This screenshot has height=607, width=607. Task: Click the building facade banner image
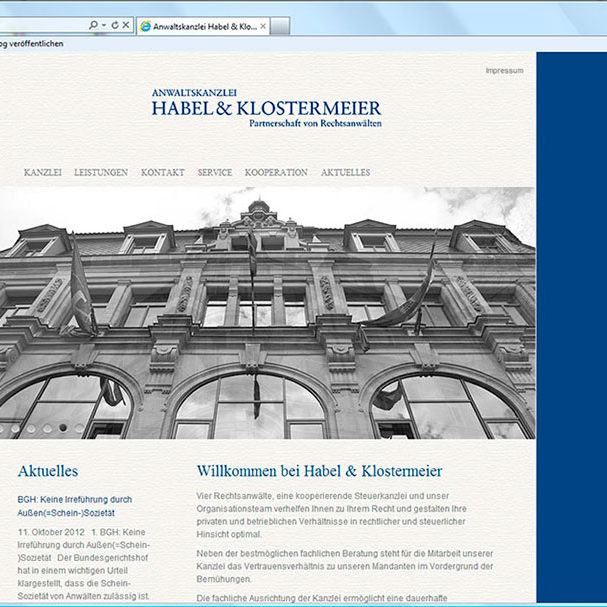[267, 313]
